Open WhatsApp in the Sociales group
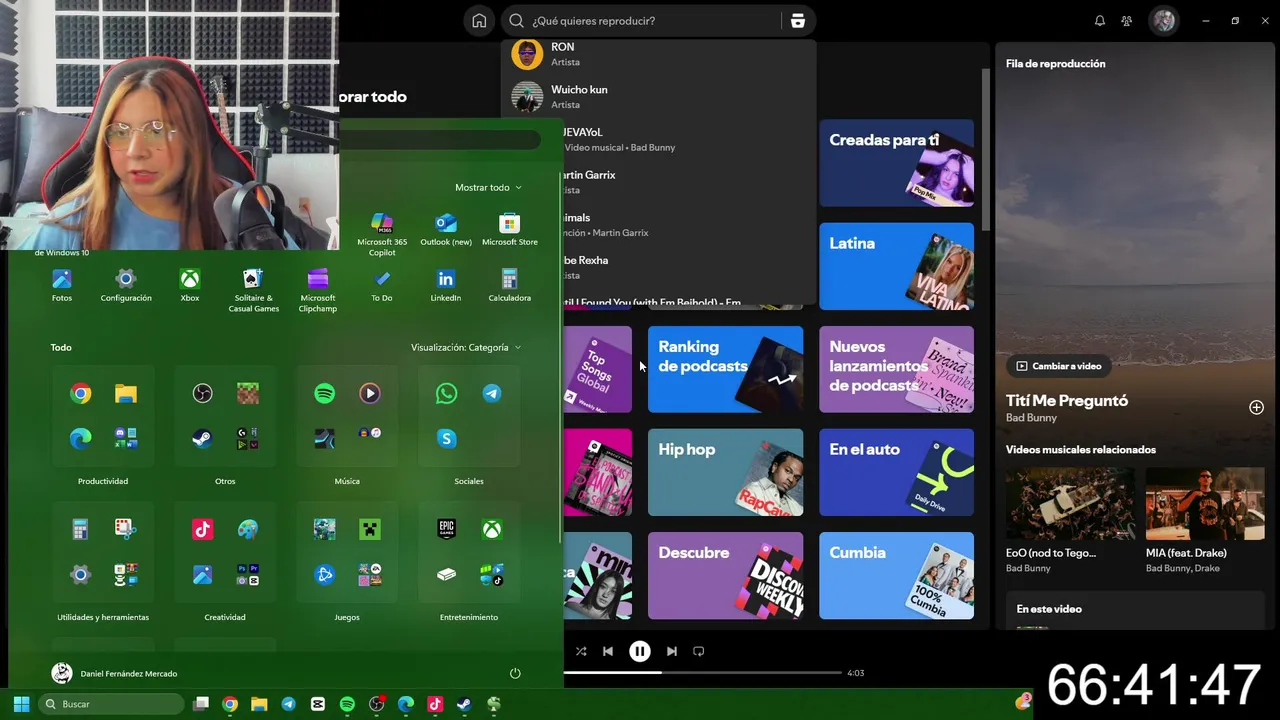Viewport: 1280px width, 720px height. pos(447,394)
